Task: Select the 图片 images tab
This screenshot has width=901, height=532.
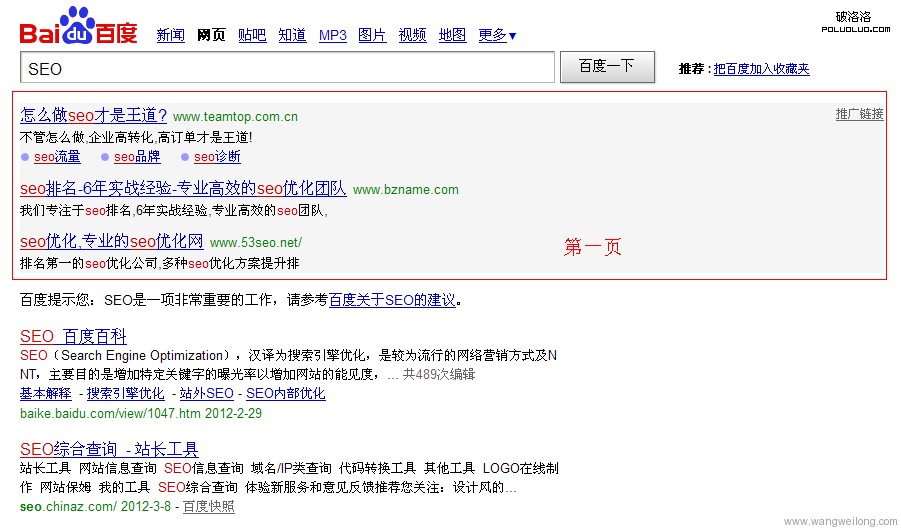Action: tap(372, 35)
